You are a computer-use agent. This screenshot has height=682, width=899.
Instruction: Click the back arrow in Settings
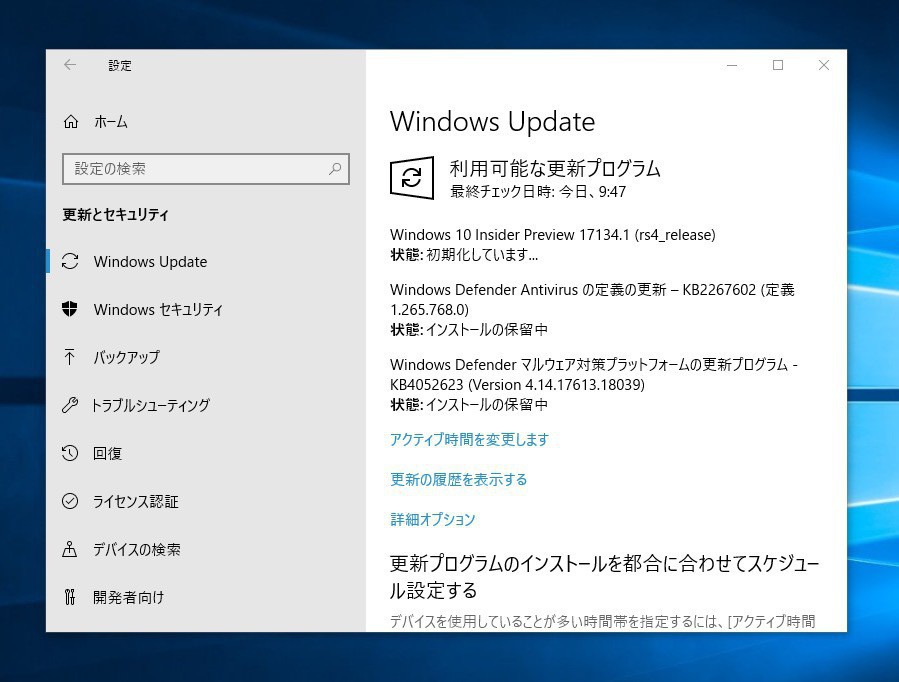(70, 65)
